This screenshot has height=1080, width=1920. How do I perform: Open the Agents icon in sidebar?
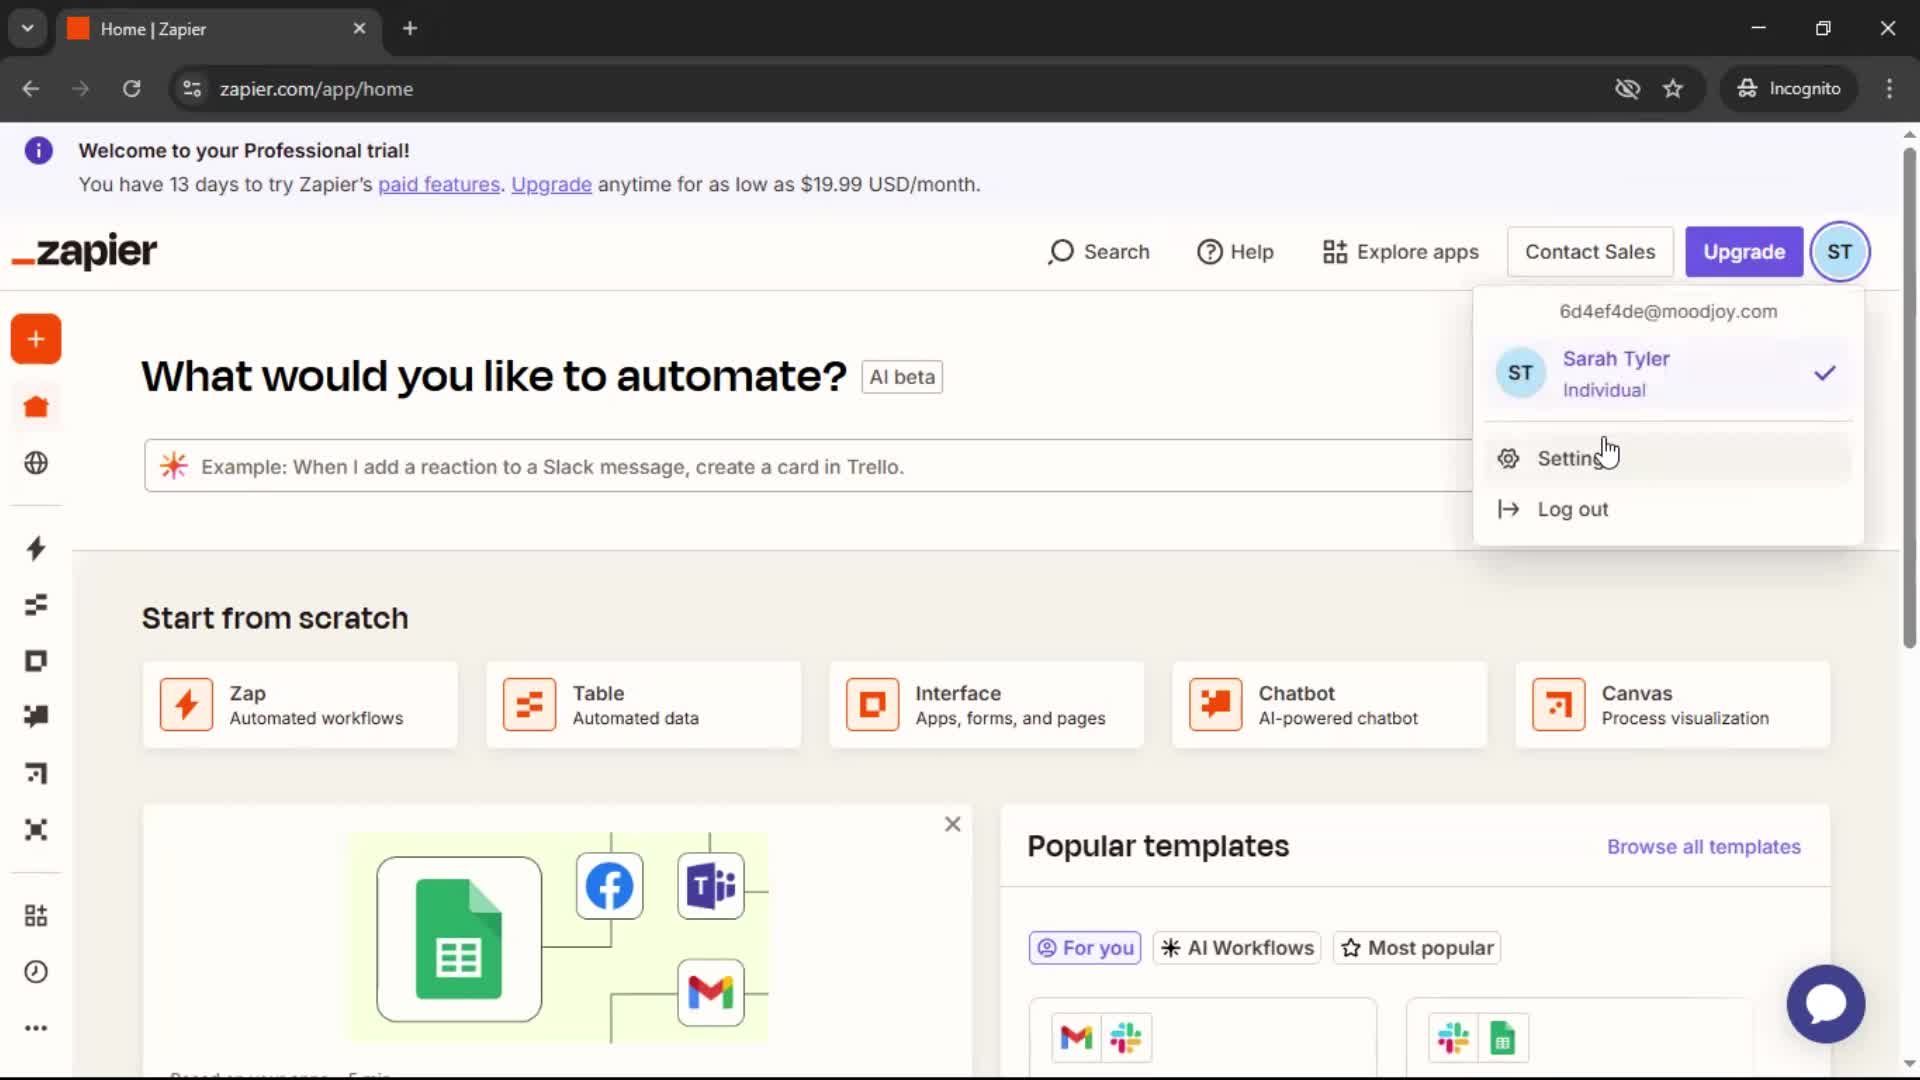[x=36, y=829]
